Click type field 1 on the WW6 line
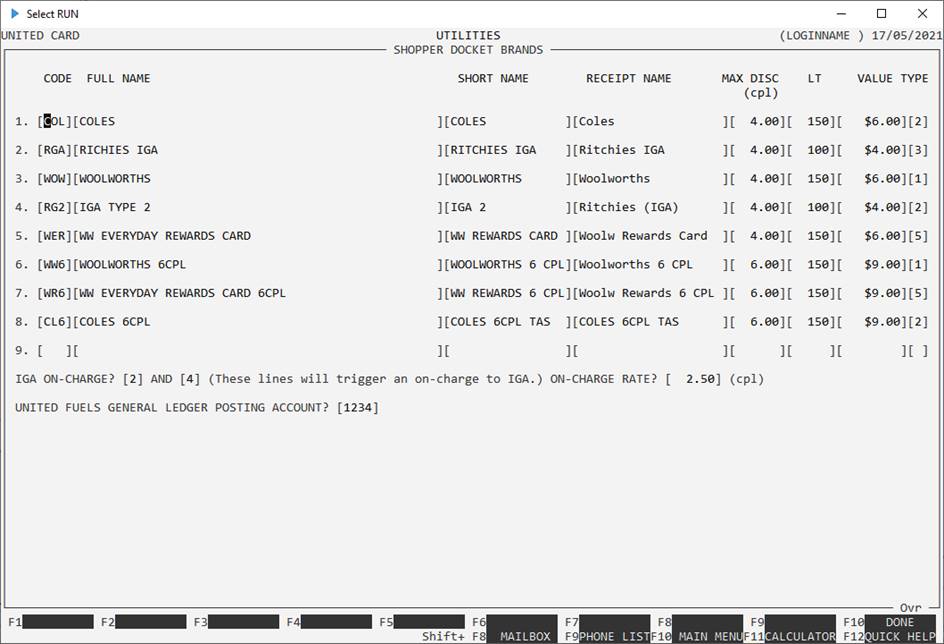The height and width of the screenshot is (644, 944). point(918,264)
